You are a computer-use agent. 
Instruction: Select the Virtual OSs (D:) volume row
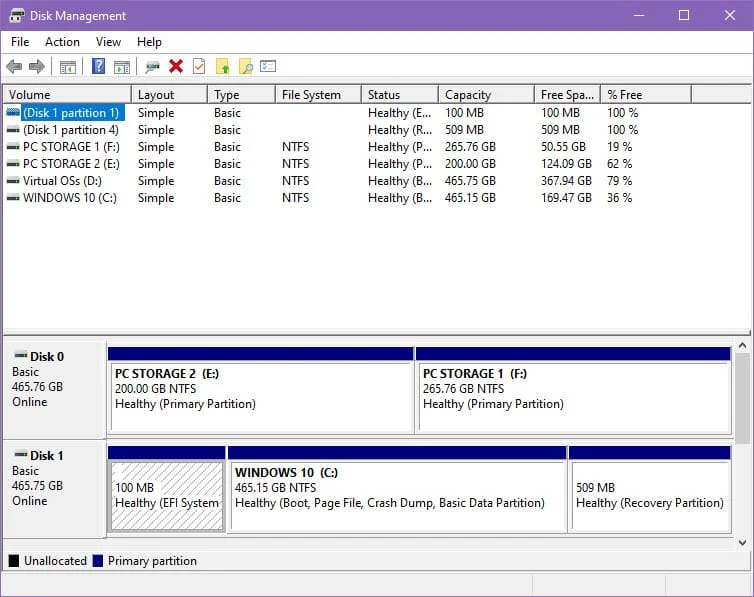coord(62,181)
